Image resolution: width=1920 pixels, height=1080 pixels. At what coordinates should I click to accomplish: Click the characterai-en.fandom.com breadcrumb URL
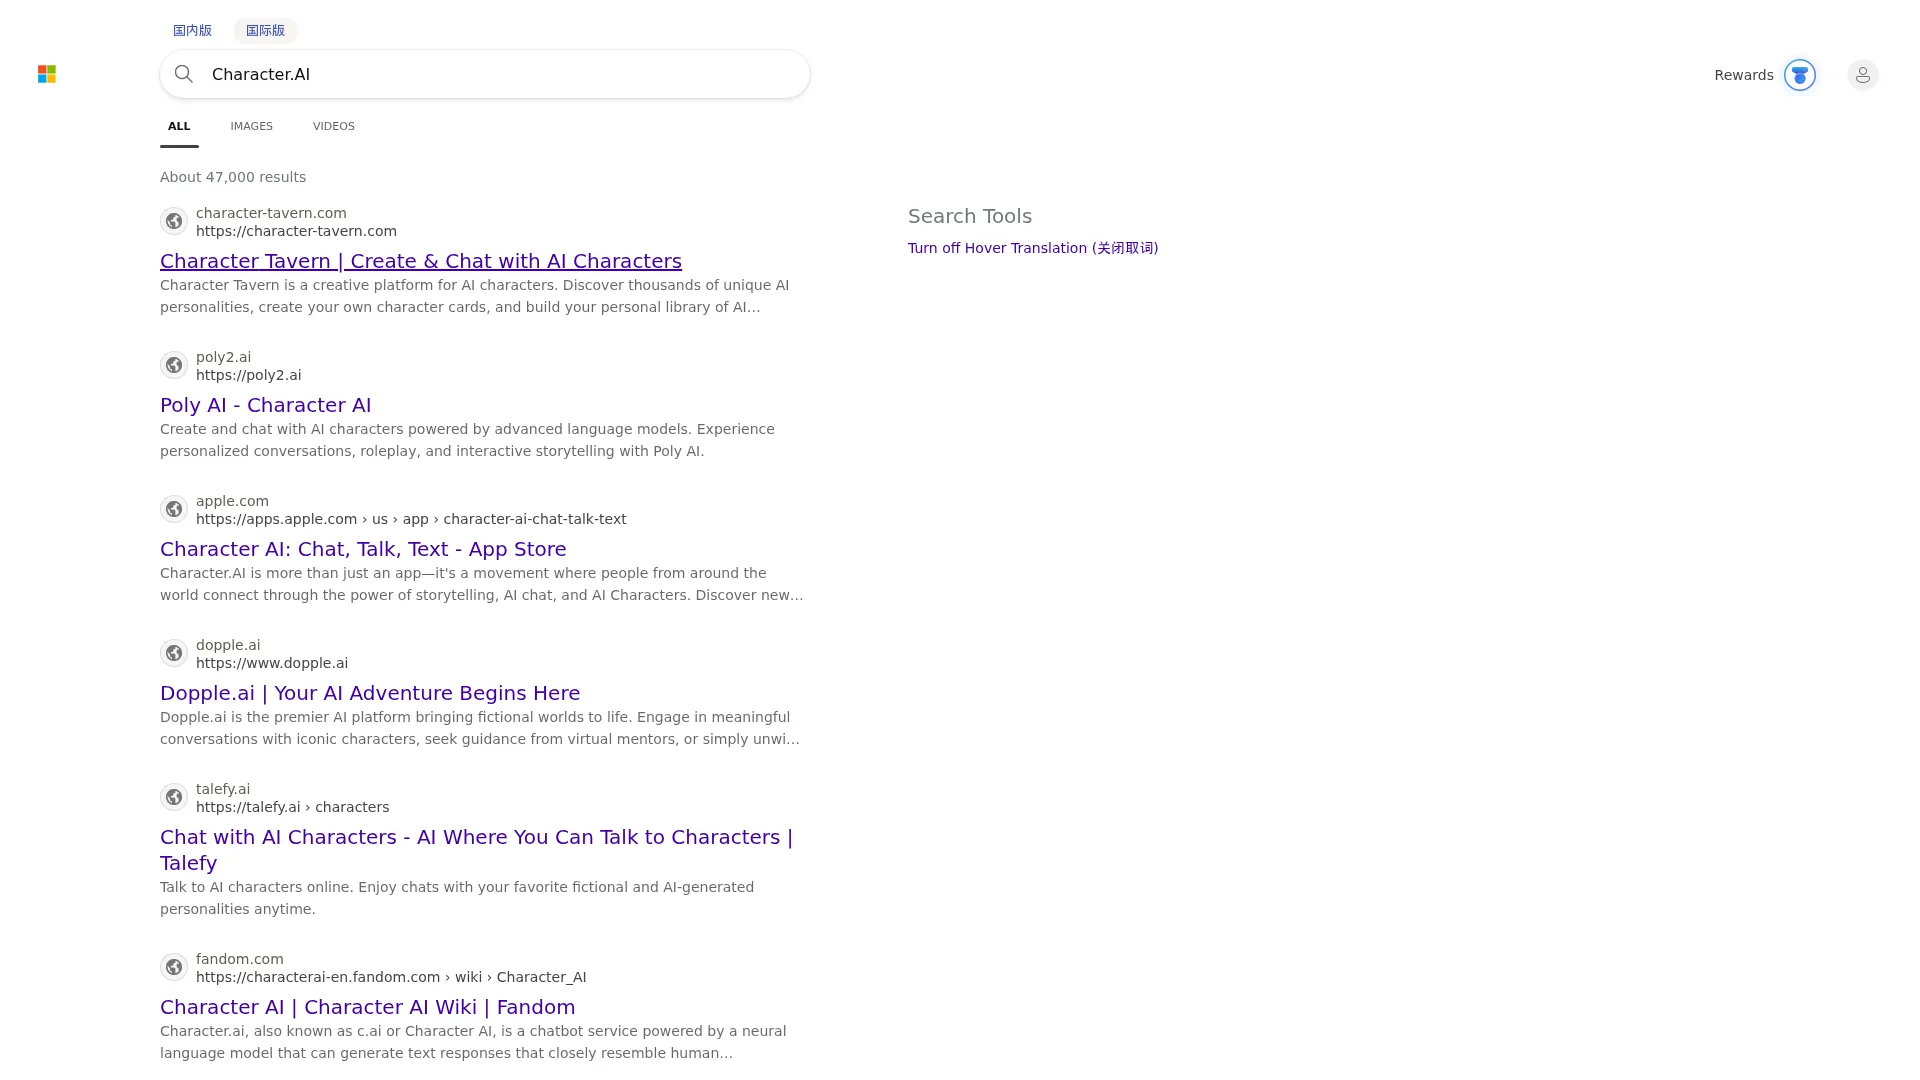391,977
